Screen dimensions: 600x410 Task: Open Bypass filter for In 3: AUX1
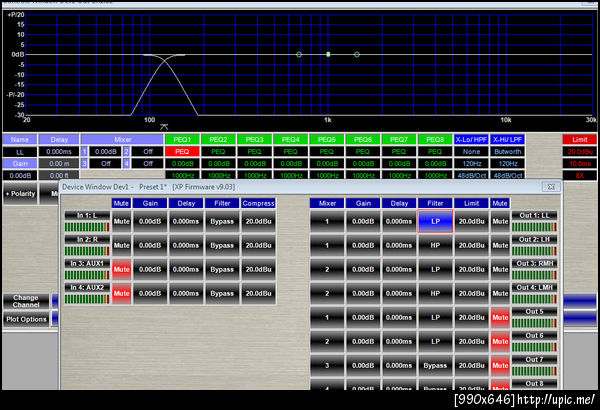(222, 270)
